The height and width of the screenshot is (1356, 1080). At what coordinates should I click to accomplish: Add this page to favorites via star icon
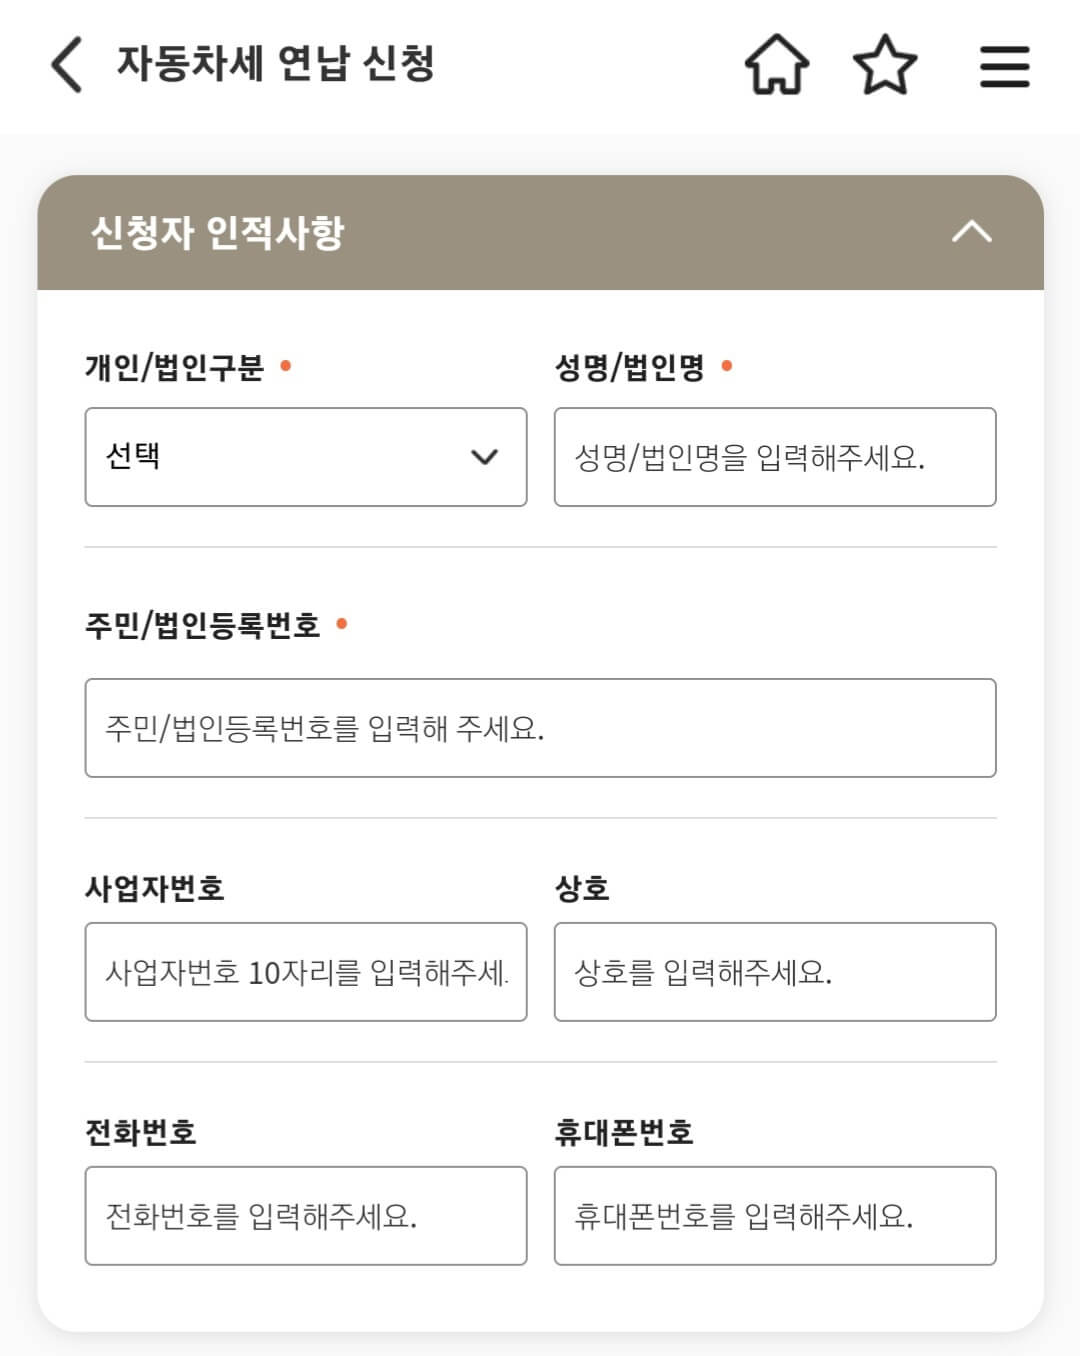tap(886, 67)
